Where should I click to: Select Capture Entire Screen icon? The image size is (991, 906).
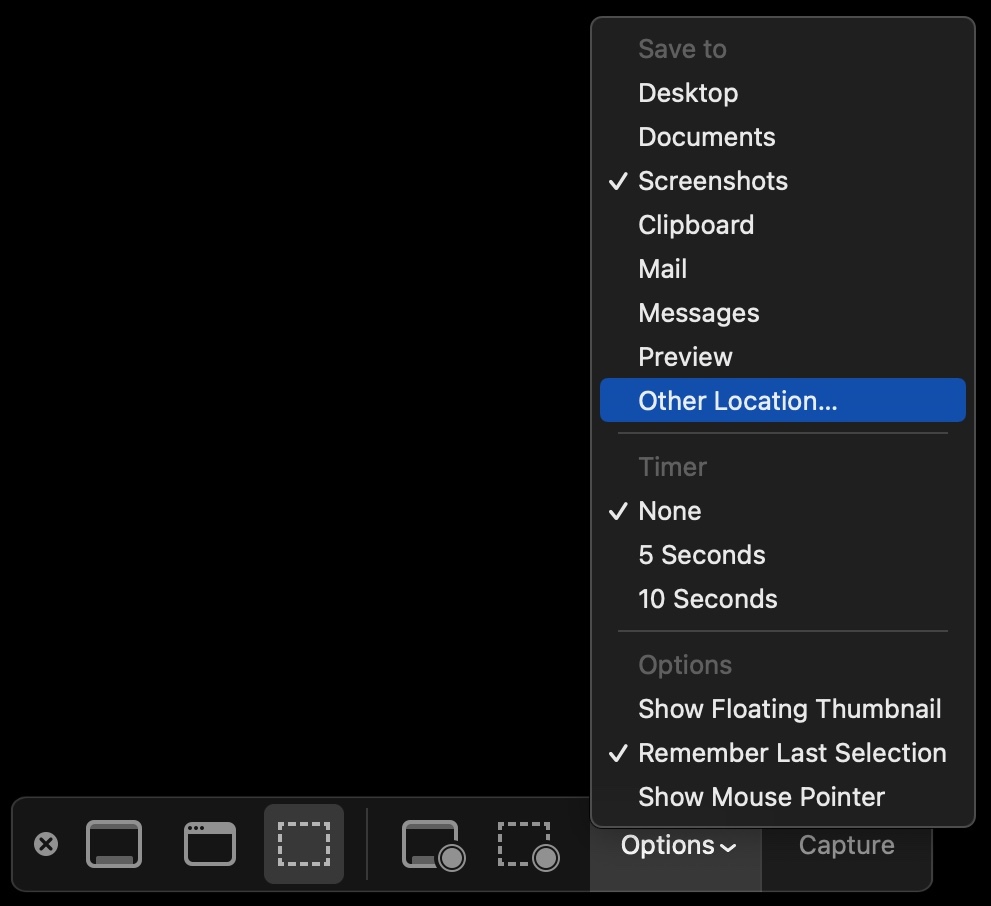click(114, 845)
